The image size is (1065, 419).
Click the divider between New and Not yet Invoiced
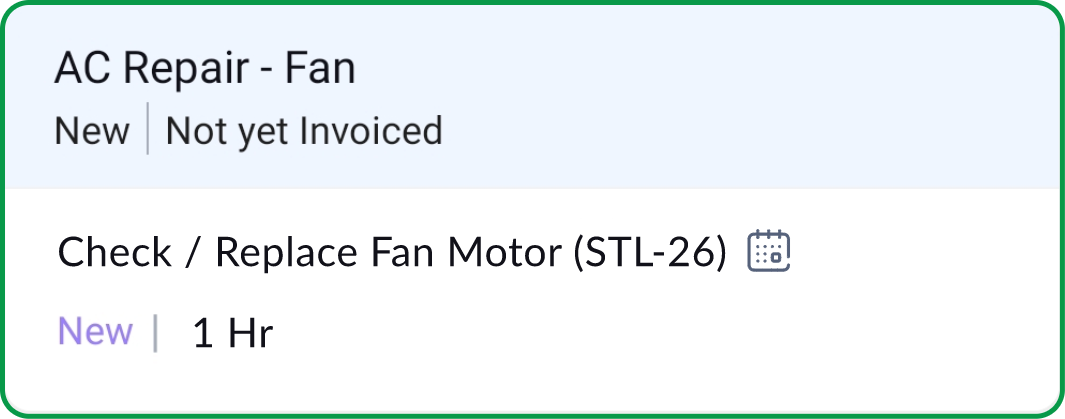[148, 129]
